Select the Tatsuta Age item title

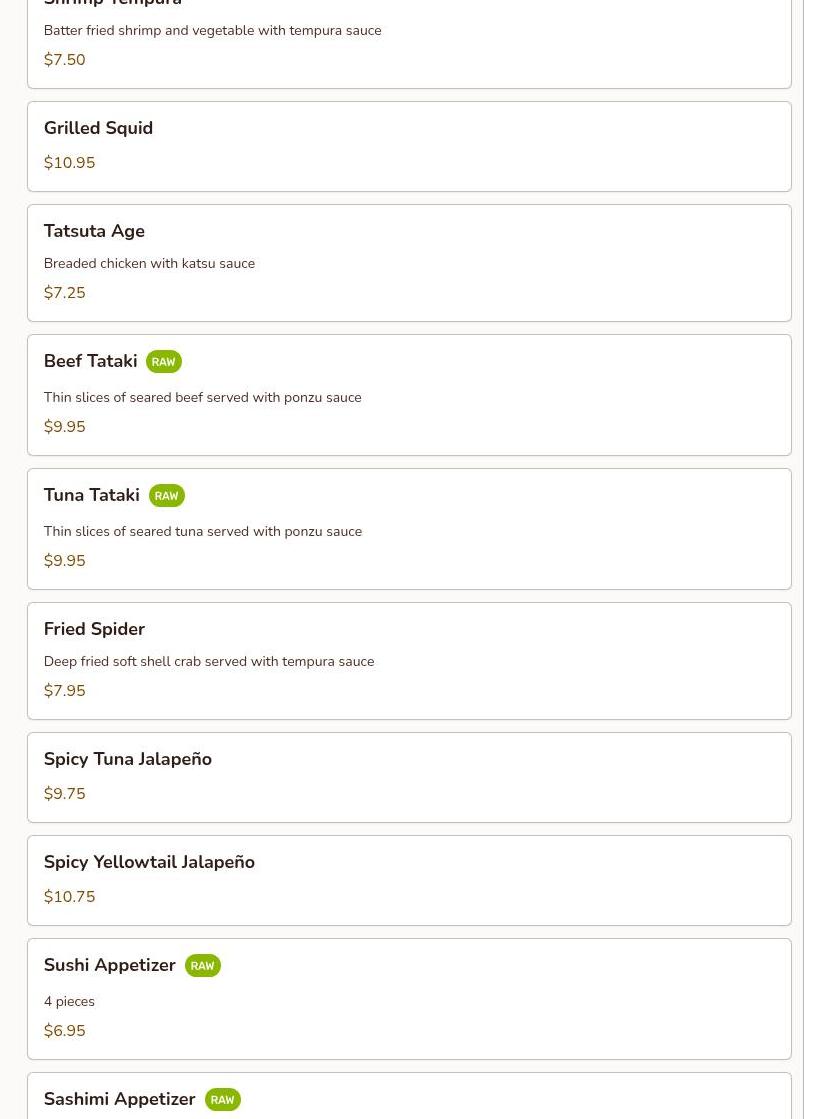point(94,231)
